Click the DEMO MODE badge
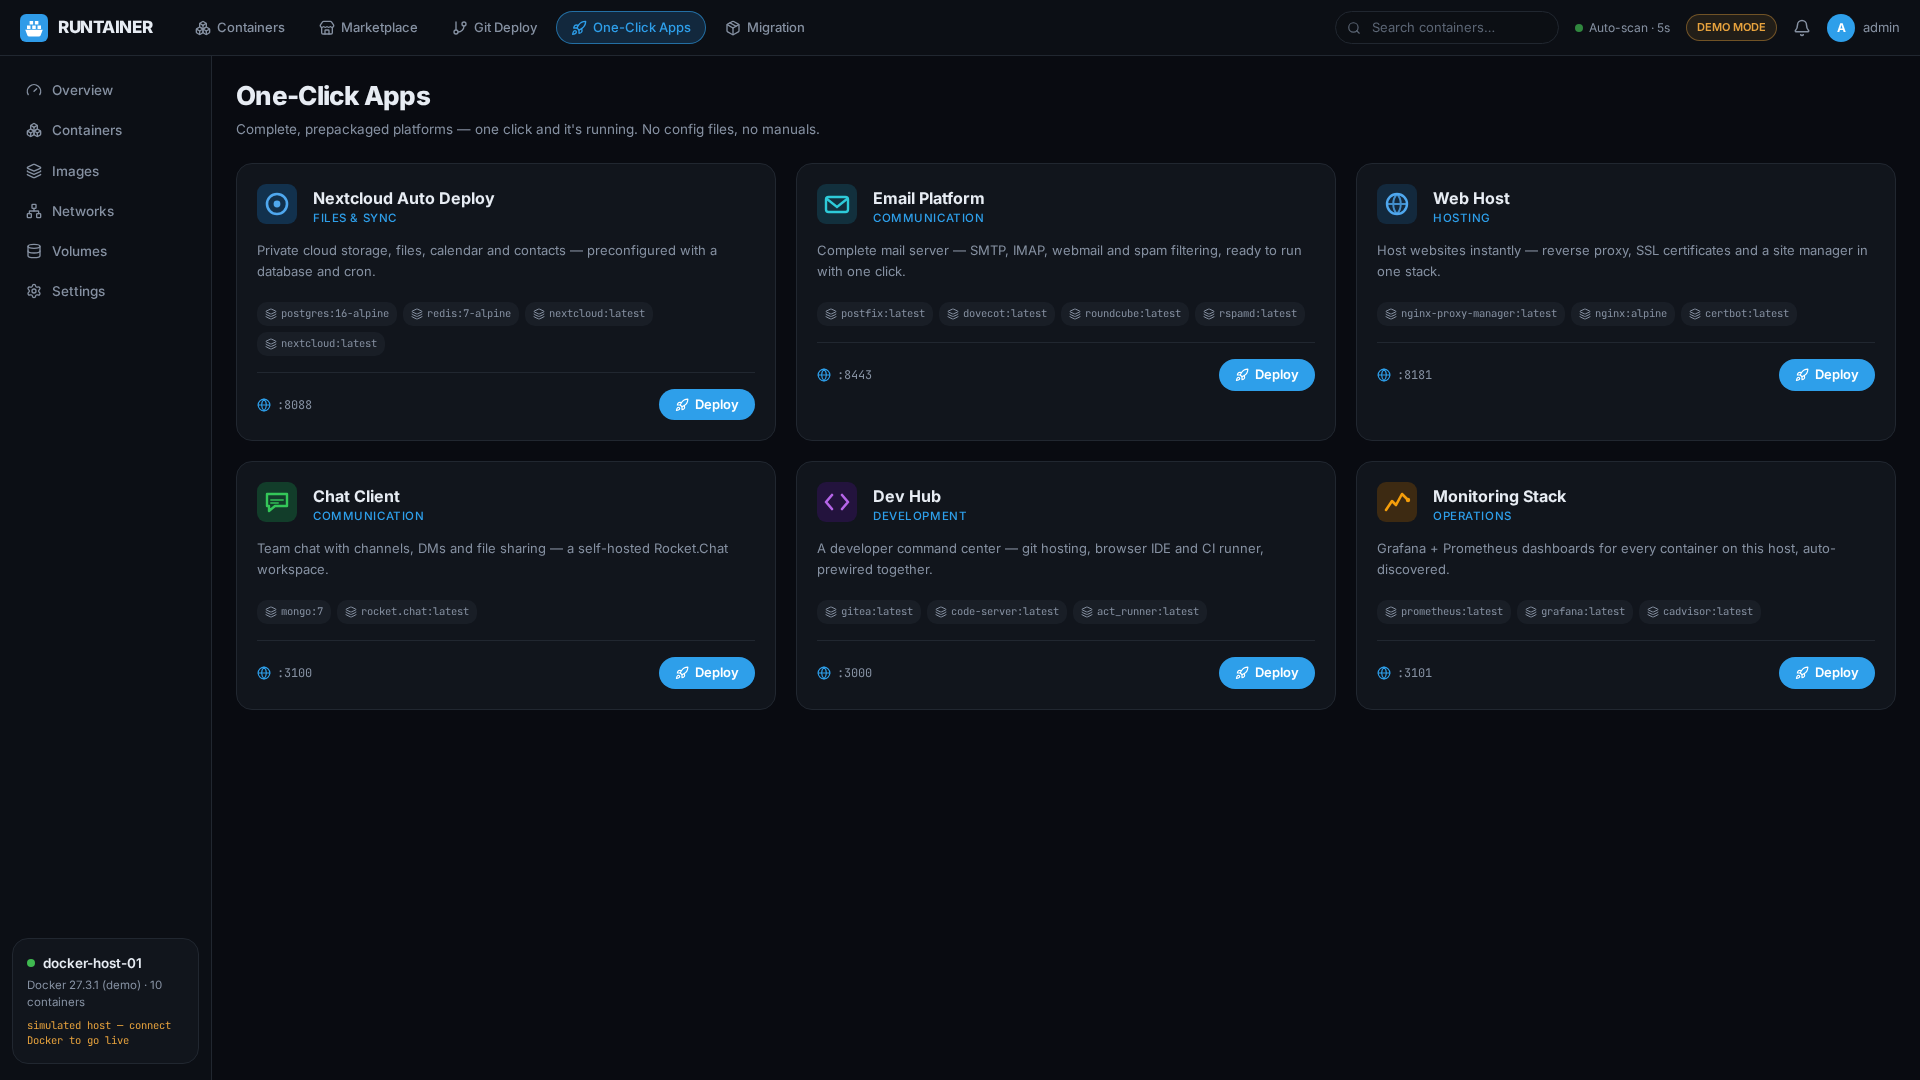 point(1731,28)
